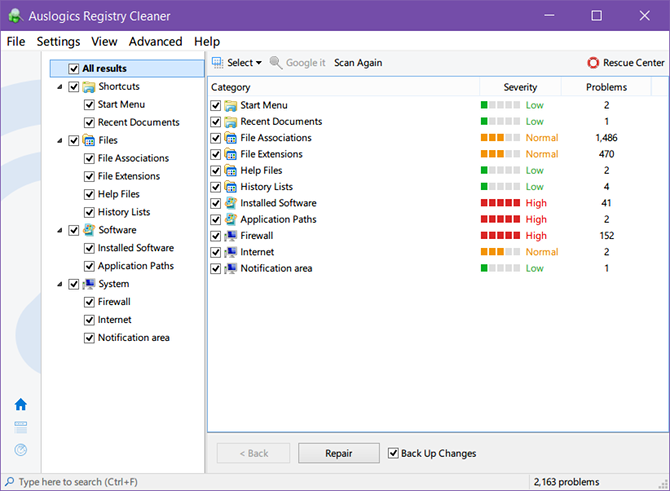Click the Software icon in tree
Screen dimensions: 670x491
tap(89, 230)
